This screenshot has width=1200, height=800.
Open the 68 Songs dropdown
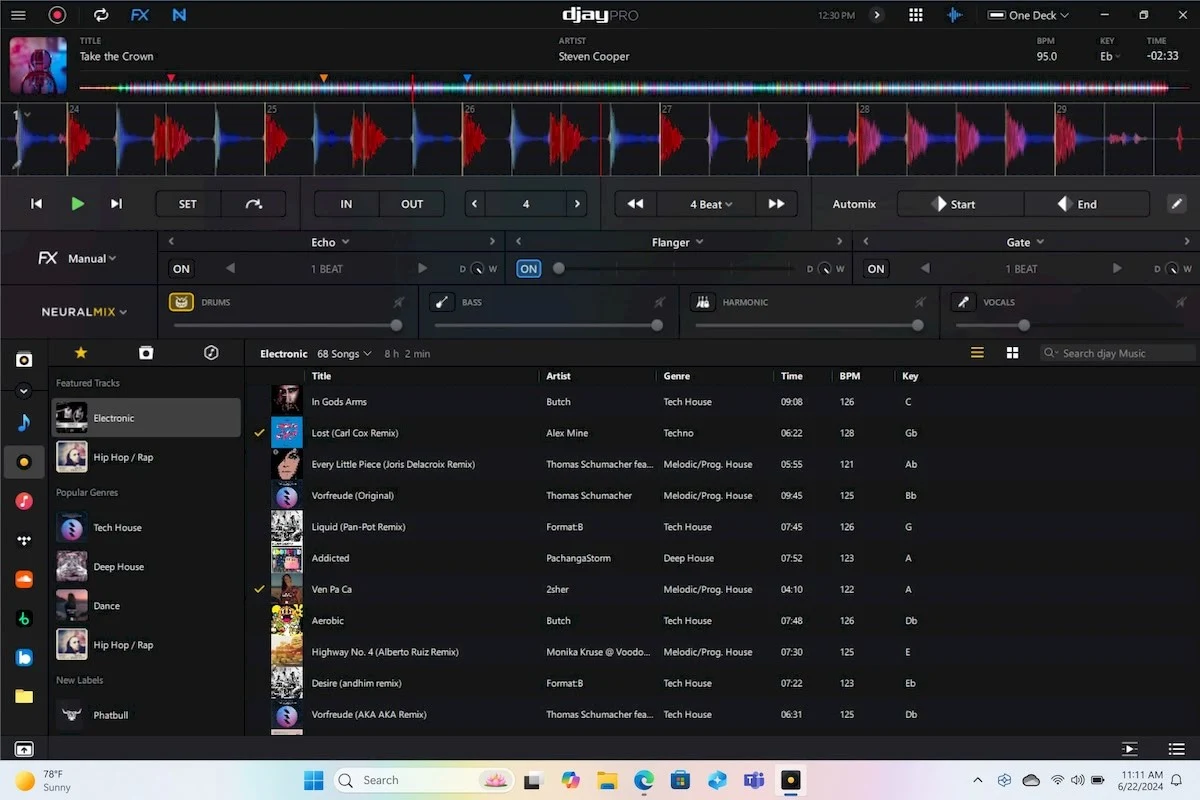click(x=344, y=353)
